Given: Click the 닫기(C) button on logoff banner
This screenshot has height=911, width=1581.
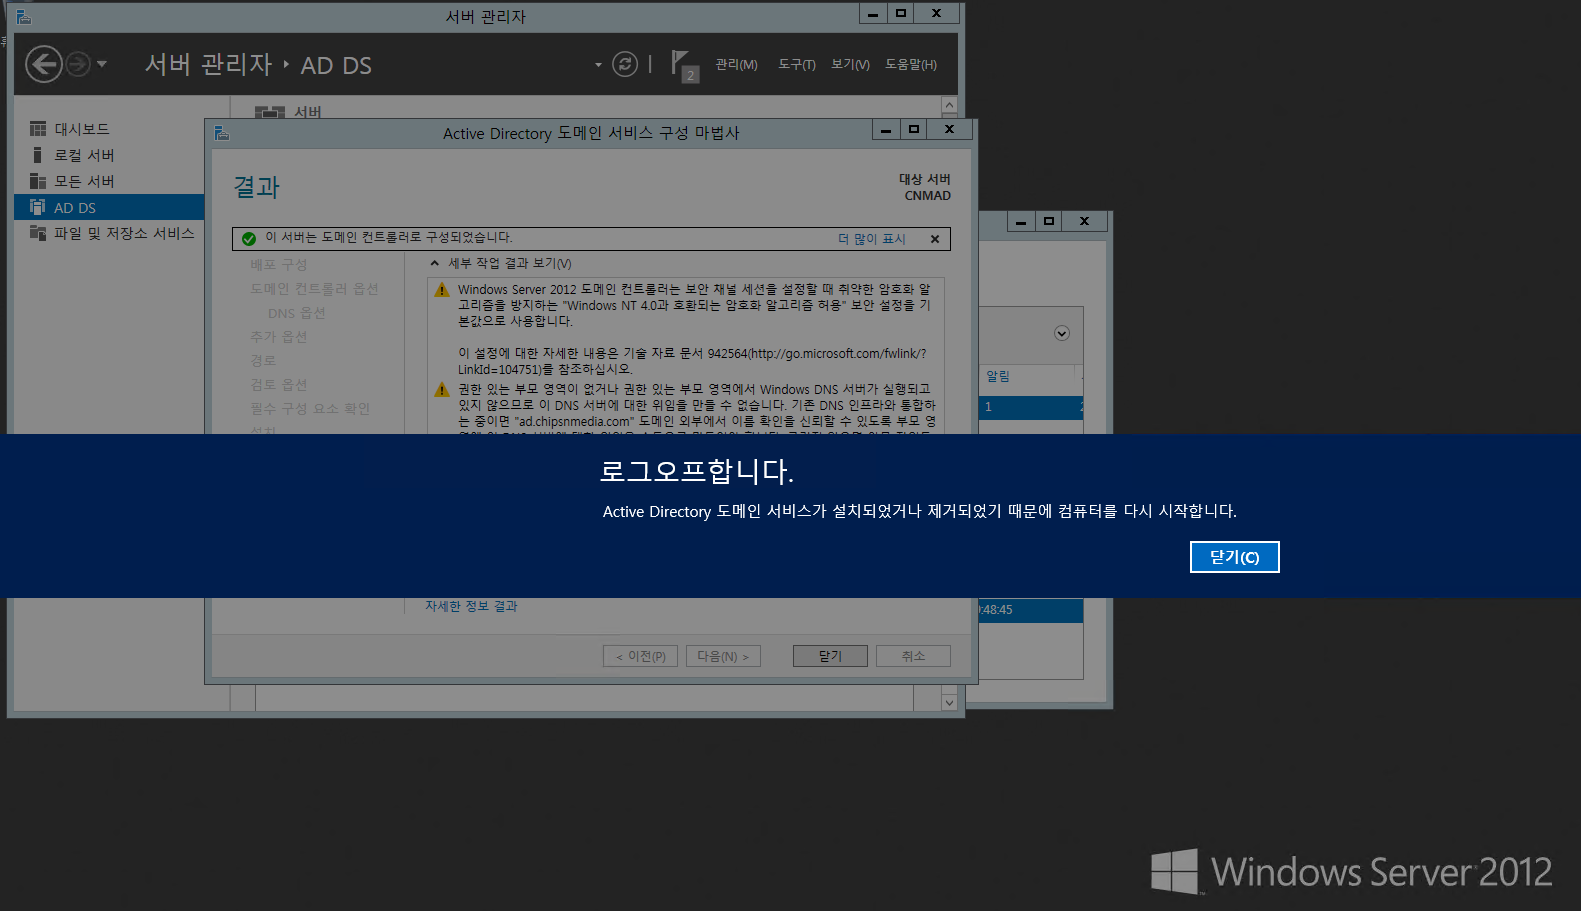Looking at the screenshot, I should (1234, 557).
